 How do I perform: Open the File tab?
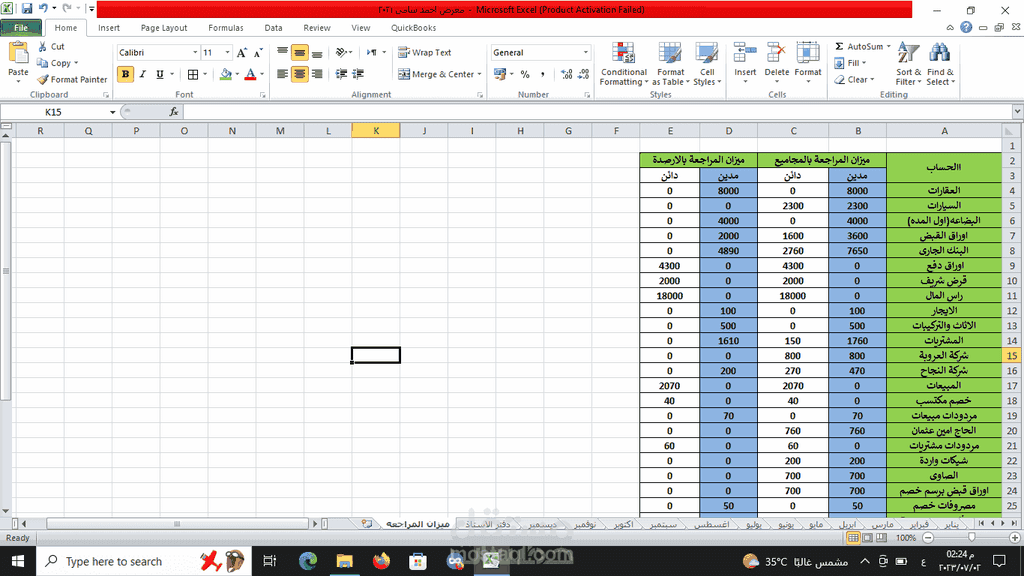[x=22, y=27]
